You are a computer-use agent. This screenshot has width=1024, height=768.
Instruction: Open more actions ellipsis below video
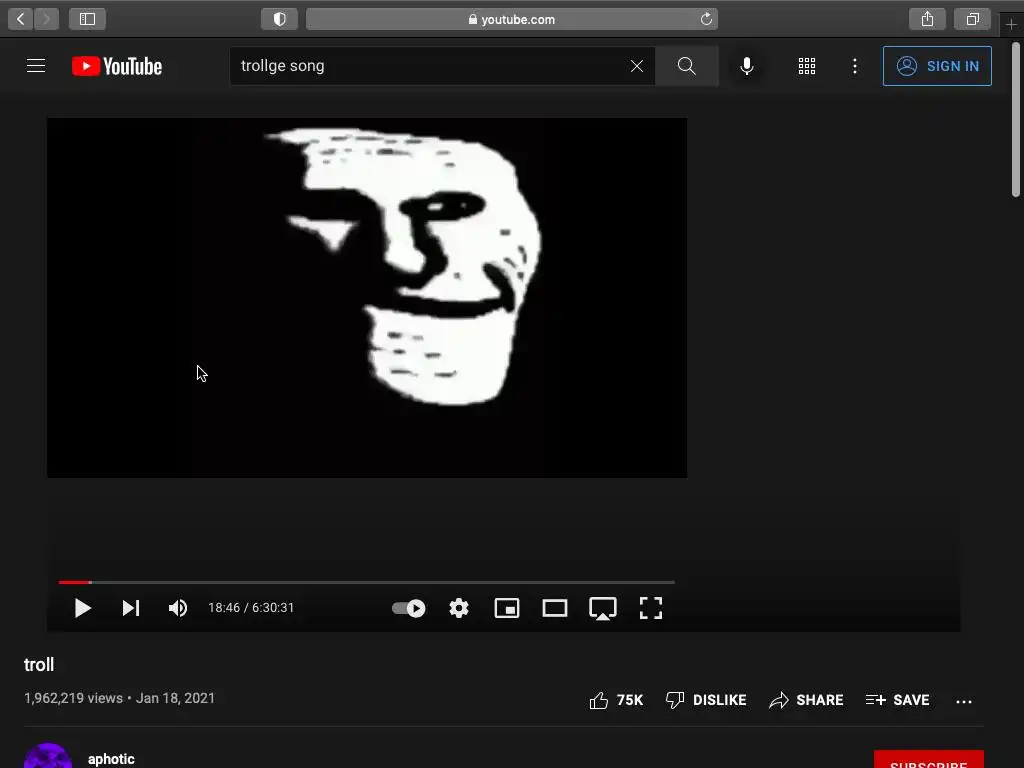[964, 701]
